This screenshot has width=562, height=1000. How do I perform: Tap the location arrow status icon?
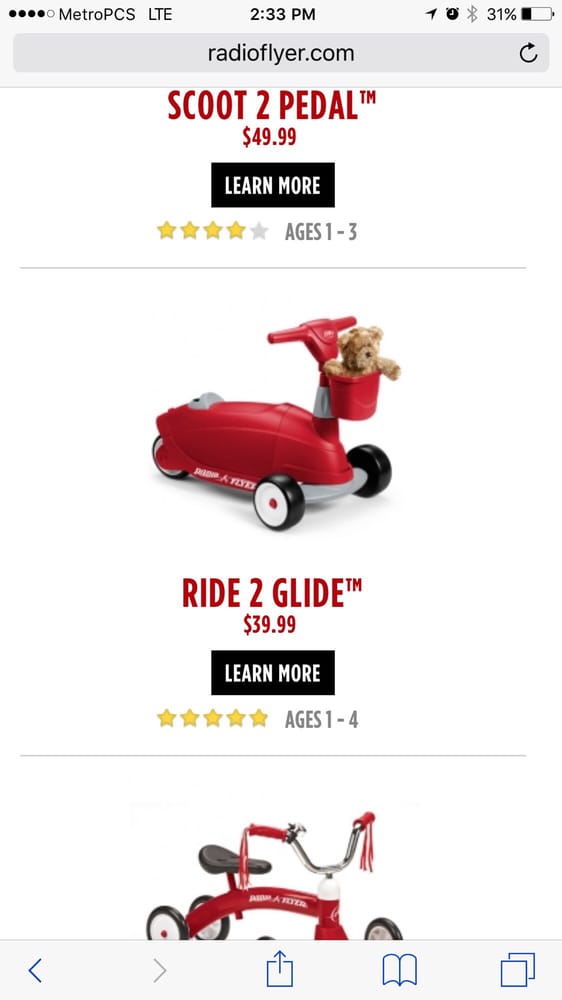point(432,14)
